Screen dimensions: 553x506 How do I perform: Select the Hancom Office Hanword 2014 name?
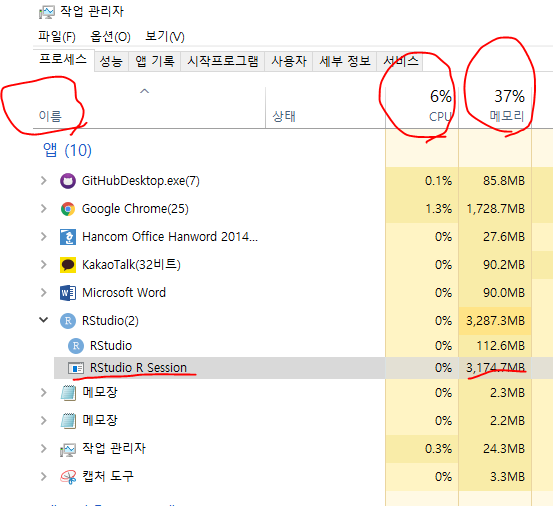tap(170, 237)
